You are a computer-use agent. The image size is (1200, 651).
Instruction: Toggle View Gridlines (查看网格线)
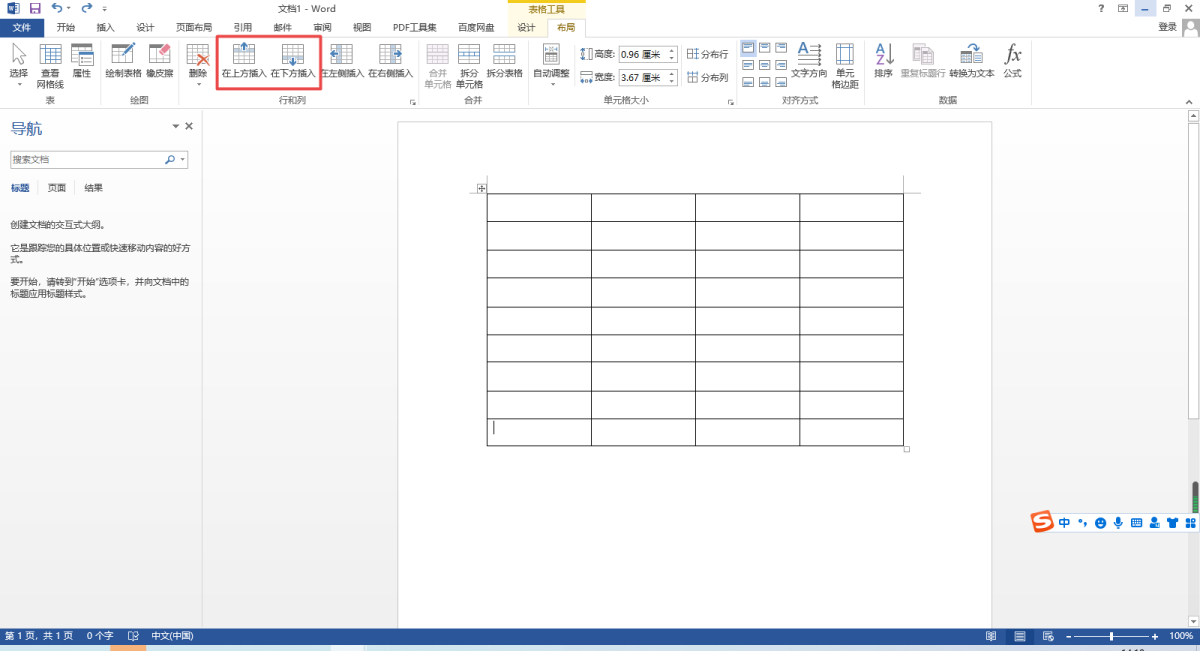50,65
